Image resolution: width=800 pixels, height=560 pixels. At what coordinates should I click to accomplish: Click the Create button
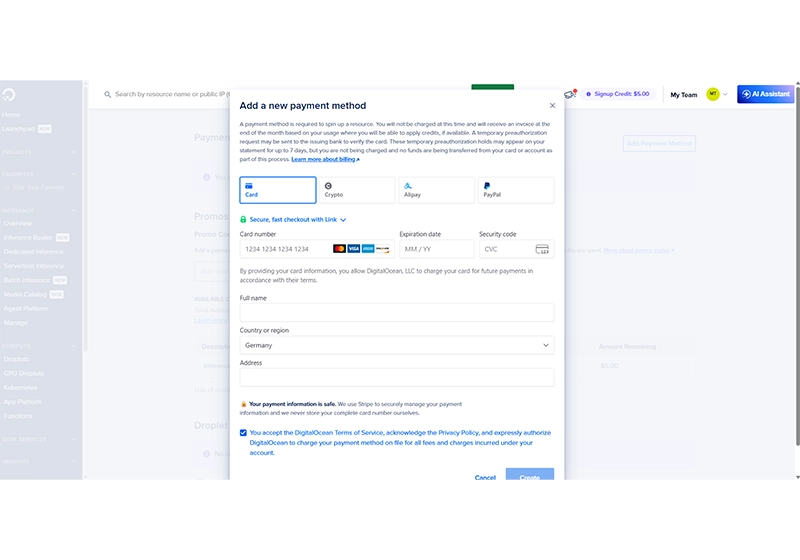tap(530, 474)
